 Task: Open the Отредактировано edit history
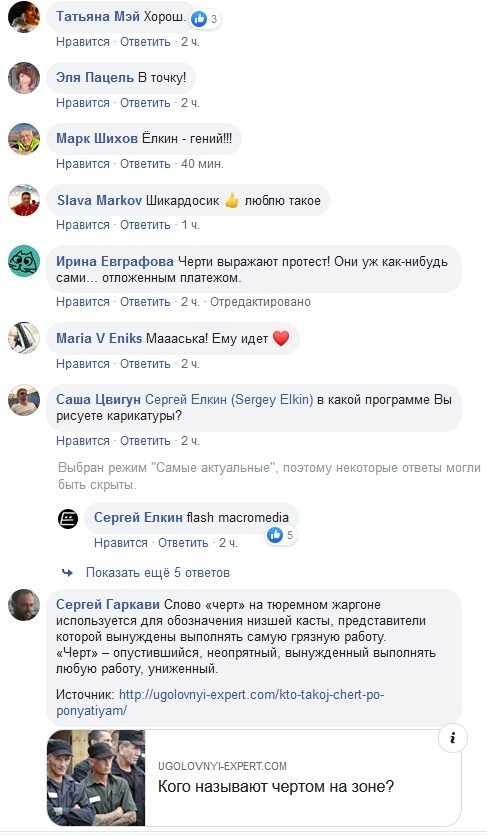[260, 302]
